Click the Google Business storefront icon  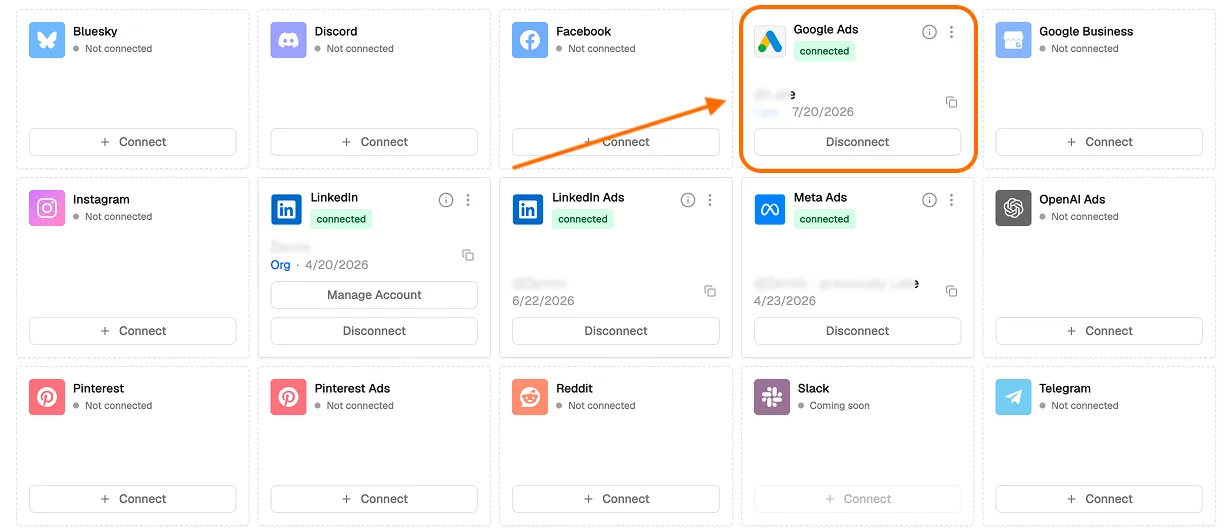(1013, 40)
